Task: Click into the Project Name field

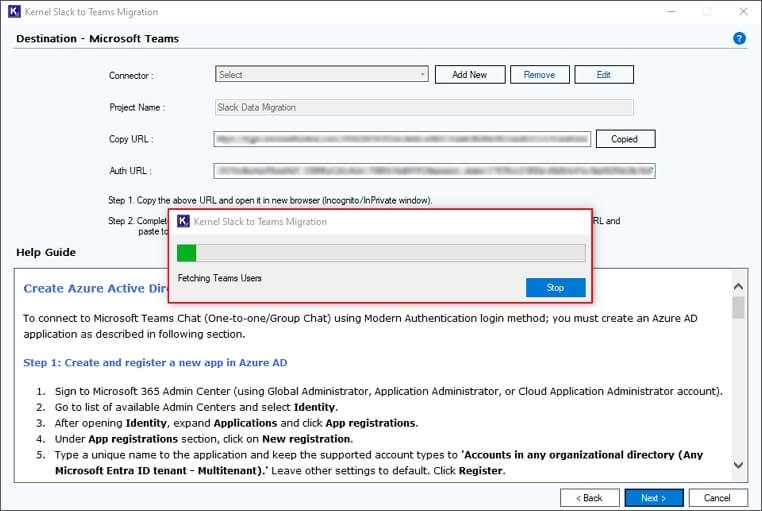Action: coord(424,107)
